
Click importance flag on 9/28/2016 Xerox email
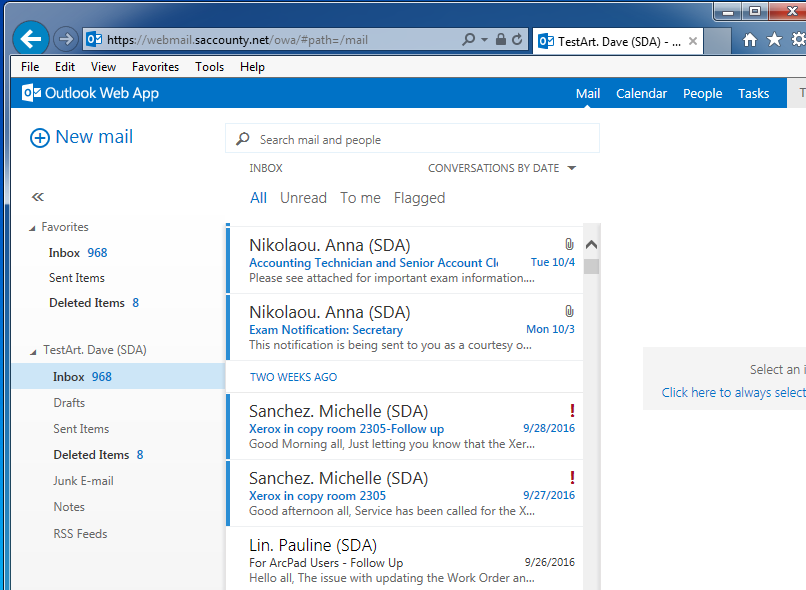(572, 410)
